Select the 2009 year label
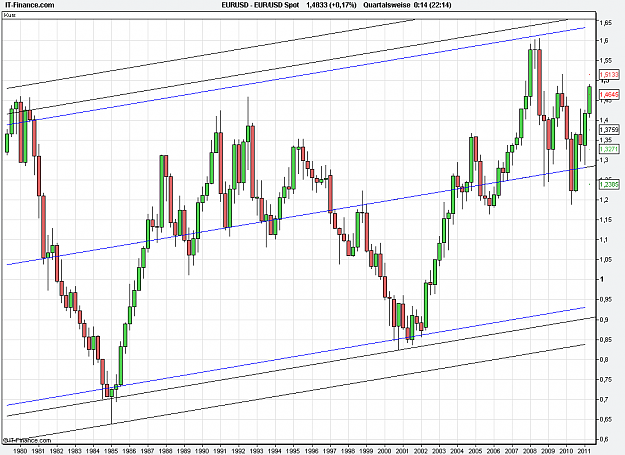This screenshot has width=625, height=455. pyautogui.click(x=548, y=451)
